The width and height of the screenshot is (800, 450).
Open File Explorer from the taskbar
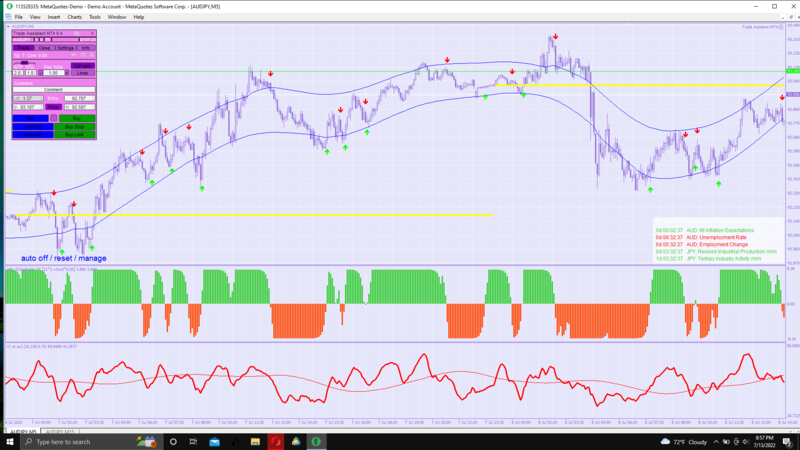tap(255, 441)
